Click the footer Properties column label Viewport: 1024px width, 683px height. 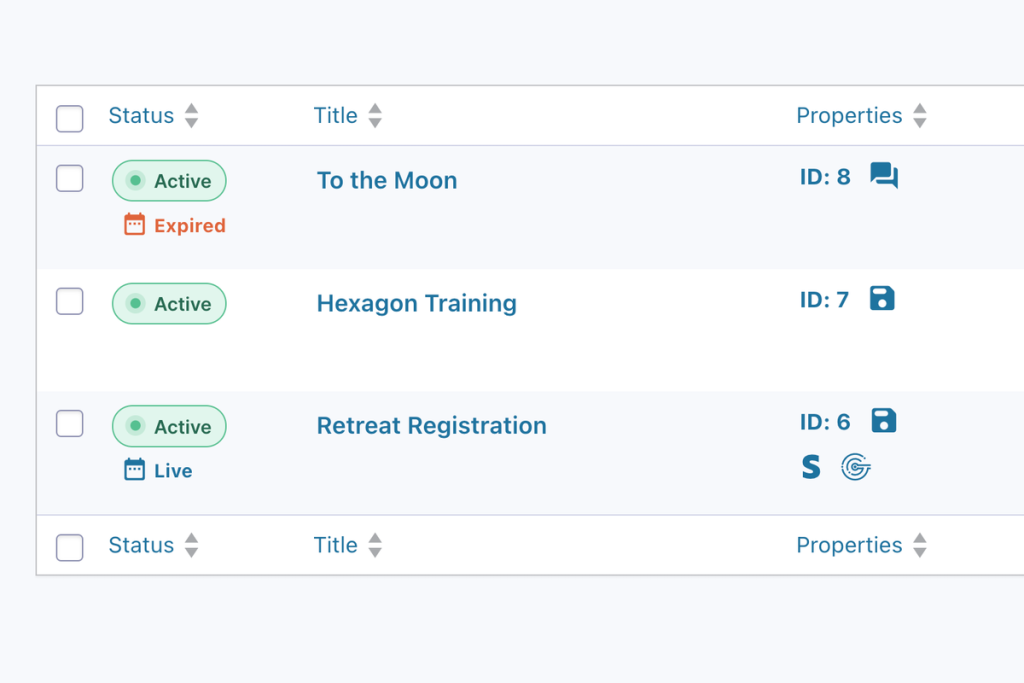tap(849, 546)
